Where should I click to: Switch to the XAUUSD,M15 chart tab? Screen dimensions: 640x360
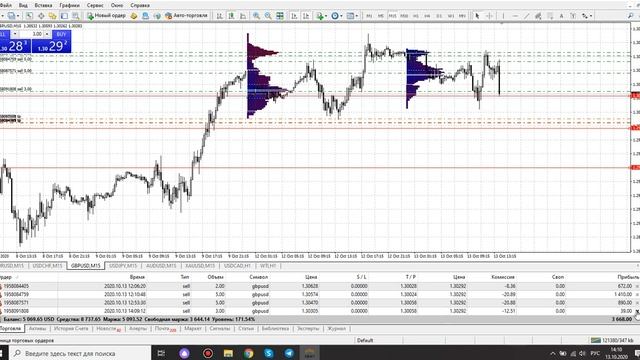coord(200,266)
